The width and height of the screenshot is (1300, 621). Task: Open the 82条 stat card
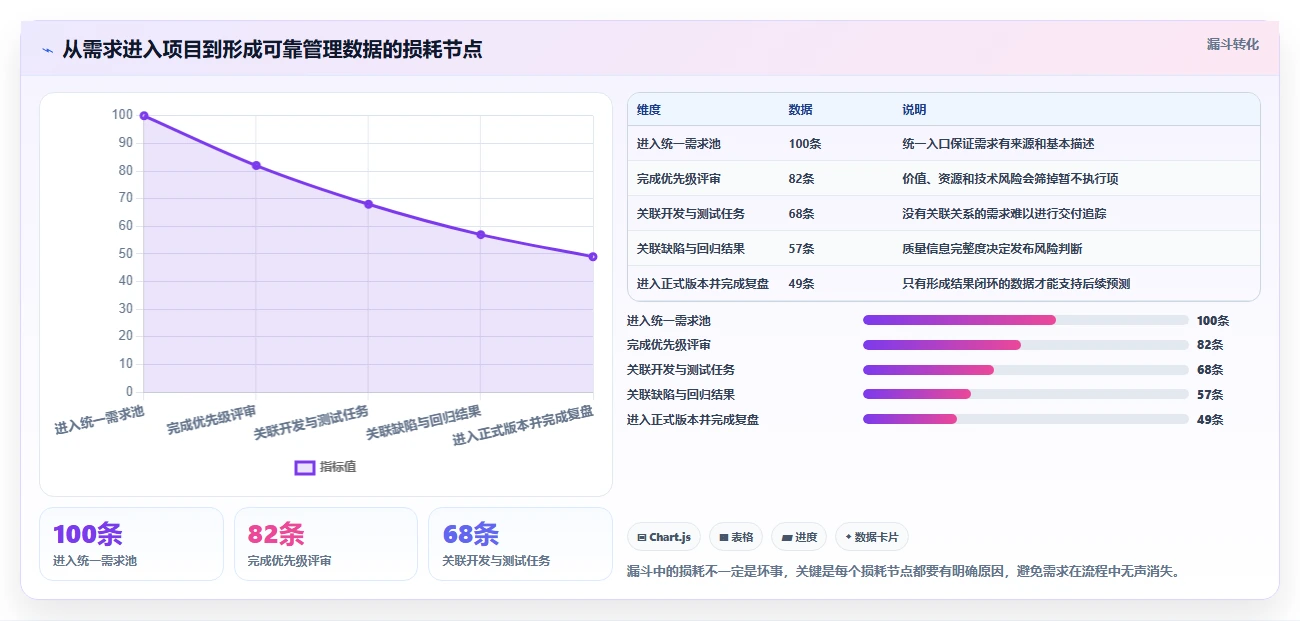pos(326,544)
